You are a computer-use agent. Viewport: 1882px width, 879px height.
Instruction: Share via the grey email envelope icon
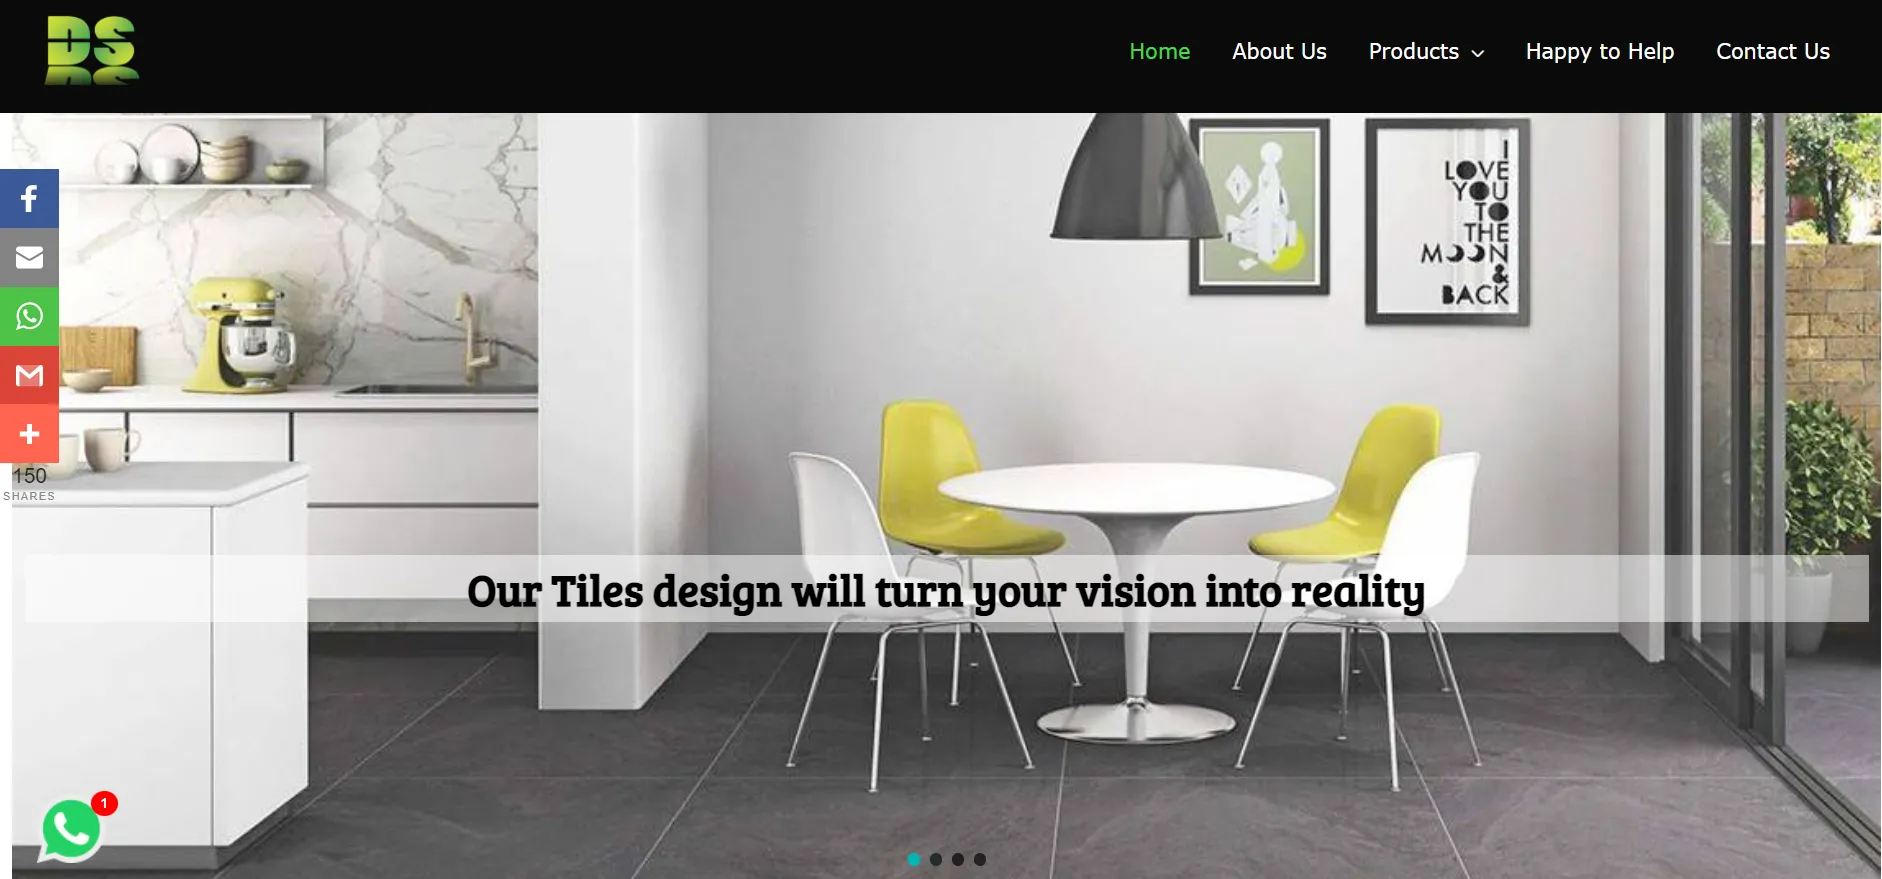click(x=29, y=257)
